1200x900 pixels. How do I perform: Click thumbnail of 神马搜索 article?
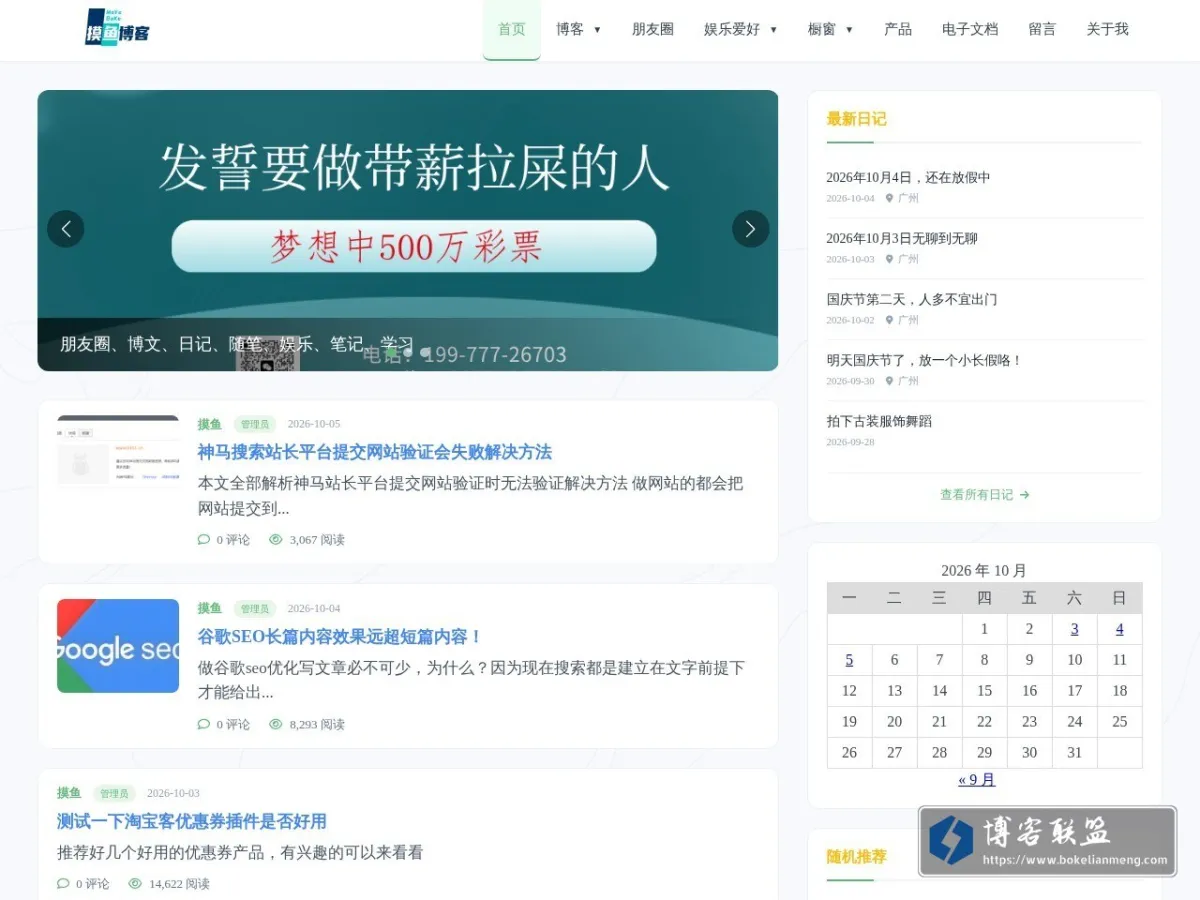point(118,452)
